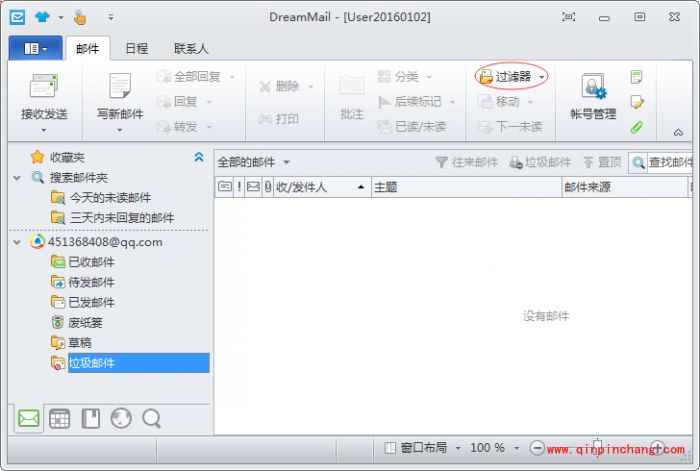
Task: Click the zoom out minus button
Action: point(537,448)
